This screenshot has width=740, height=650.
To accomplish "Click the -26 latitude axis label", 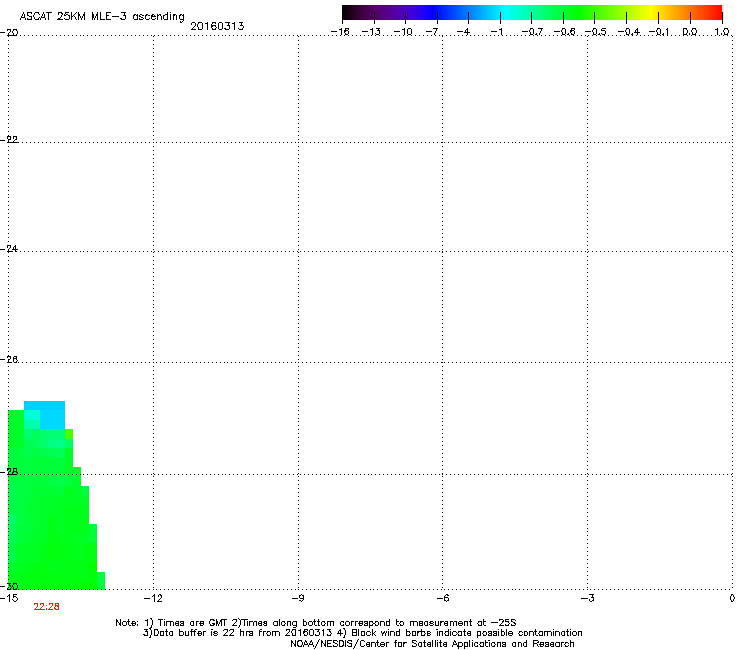I will (x=9, y=360).
